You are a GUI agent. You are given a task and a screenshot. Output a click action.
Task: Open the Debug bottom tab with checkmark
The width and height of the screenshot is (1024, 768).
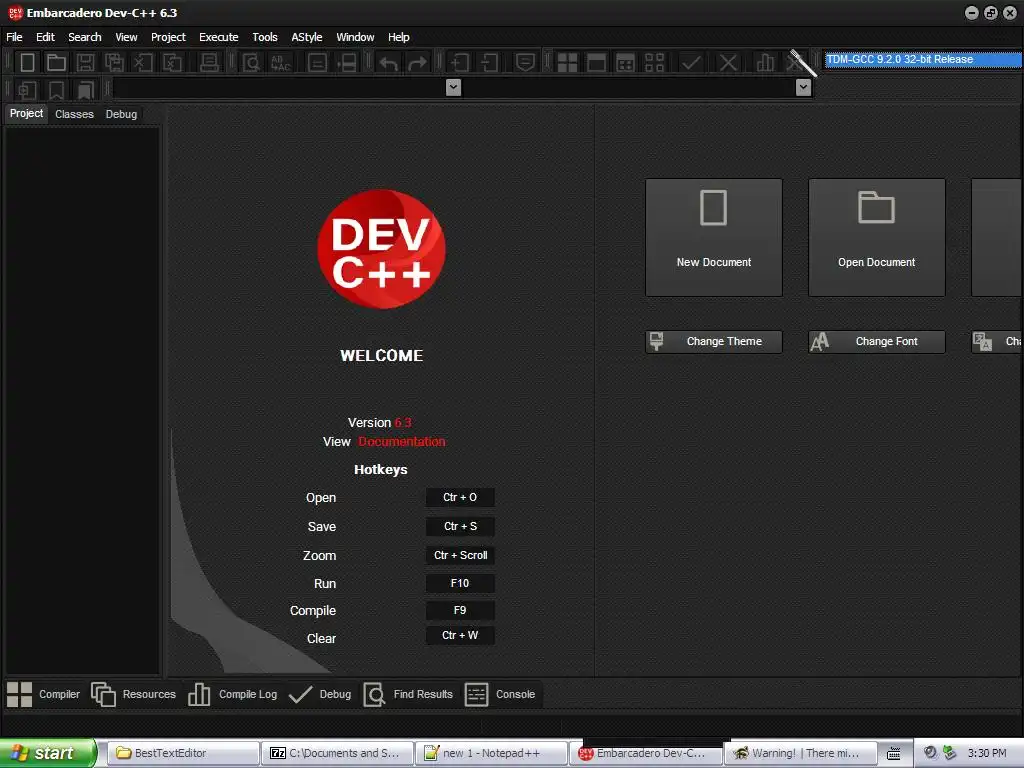320,694
